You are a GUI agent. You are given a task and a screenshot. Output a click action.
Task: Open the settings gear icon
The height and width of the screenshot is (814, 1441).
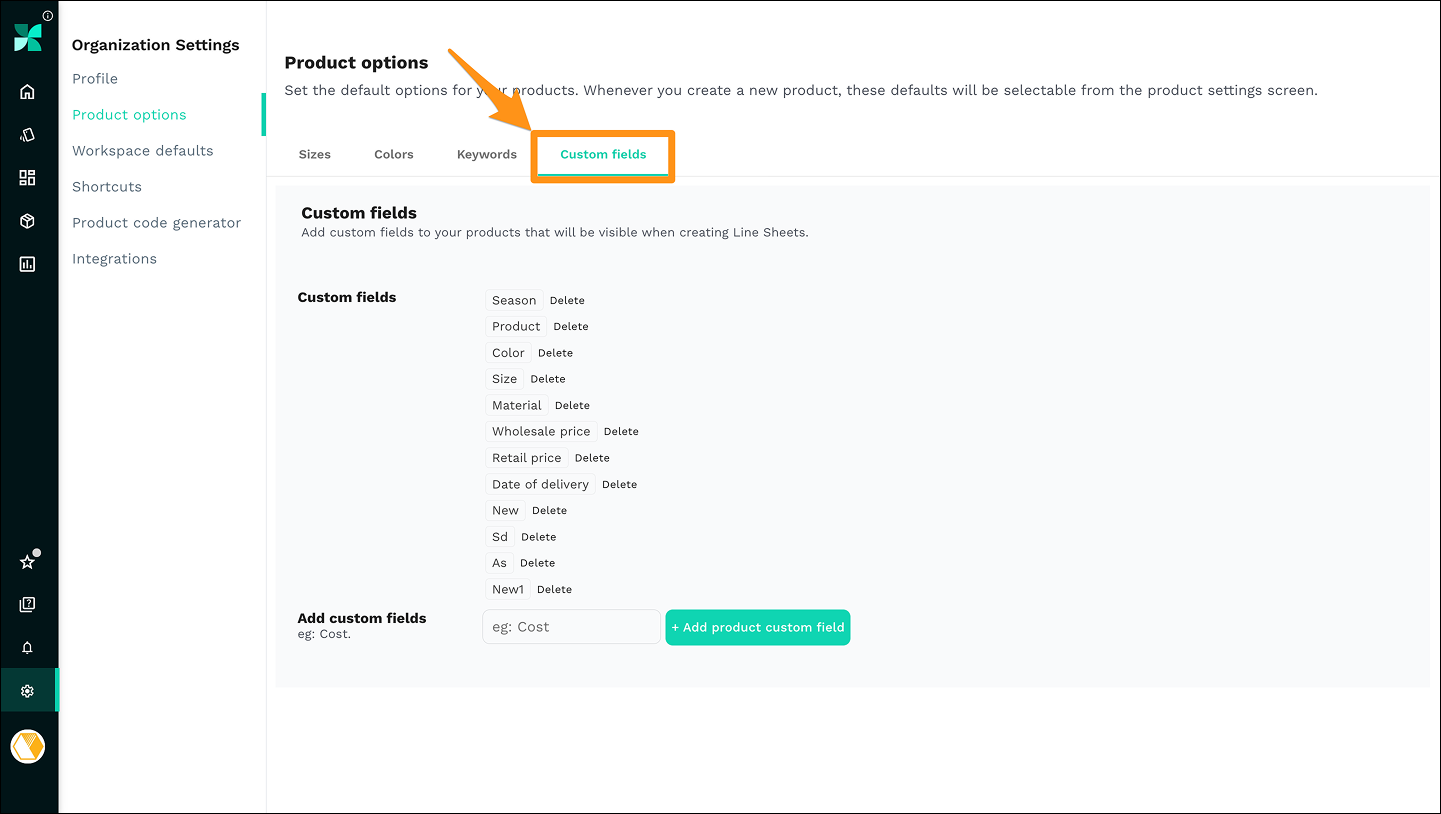click(x=28, y=691)
